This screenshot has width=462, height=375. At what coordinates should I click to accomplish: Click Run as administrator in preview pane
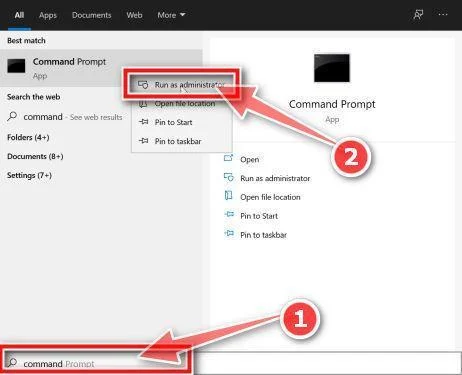point(275,179)
